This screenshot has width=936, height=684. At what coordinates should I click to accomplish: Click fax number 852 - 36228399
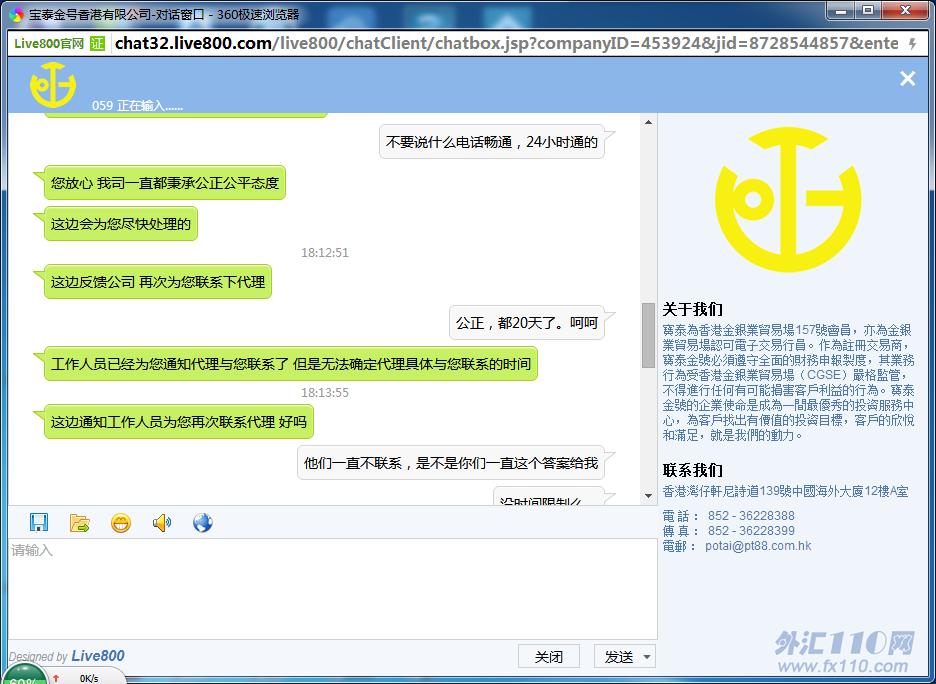coord(751,531)
